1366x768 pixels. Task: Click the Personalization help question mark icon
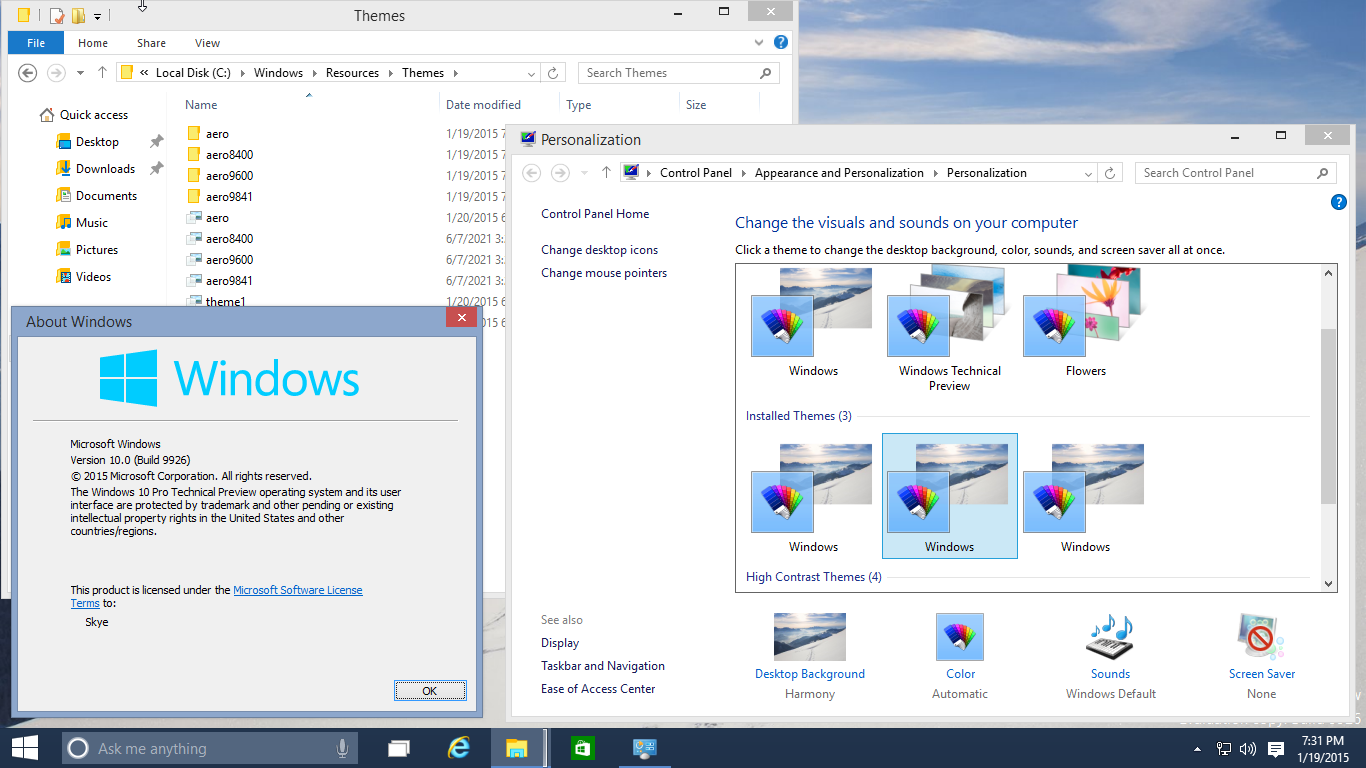point(1339,203)
